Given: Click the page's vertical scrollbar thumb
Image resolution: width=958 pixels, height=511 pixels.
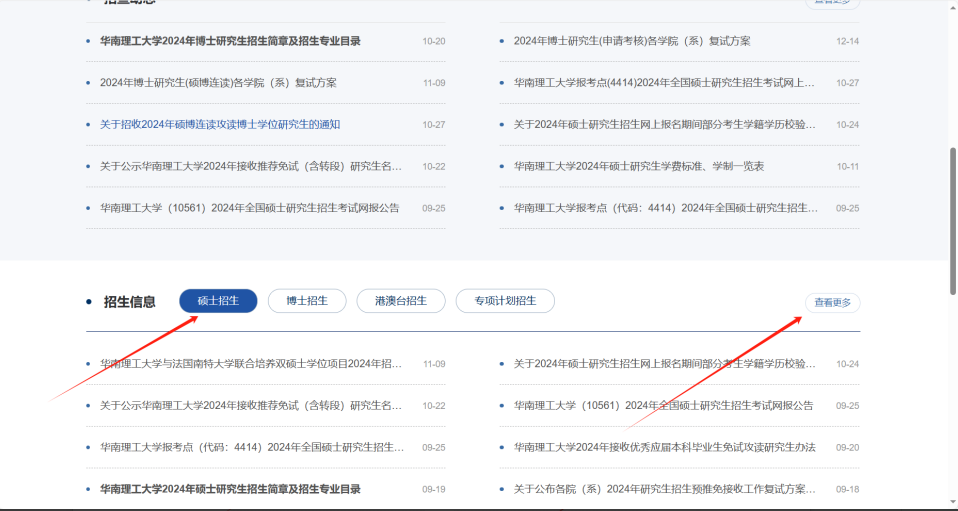Looking at the screenshot, I should [x=953, y=220].
